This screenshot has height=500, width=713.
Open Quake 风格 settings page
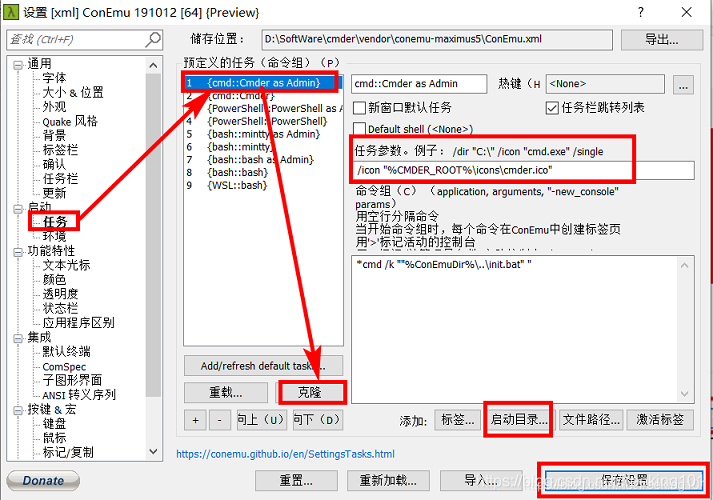pos(70,121)
